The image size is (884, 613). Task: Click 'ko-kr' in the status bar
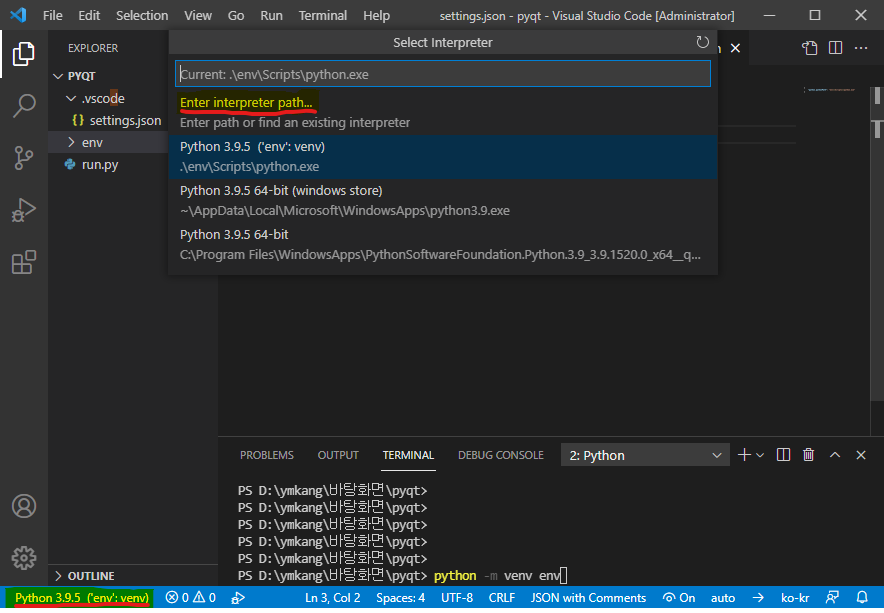795,598
